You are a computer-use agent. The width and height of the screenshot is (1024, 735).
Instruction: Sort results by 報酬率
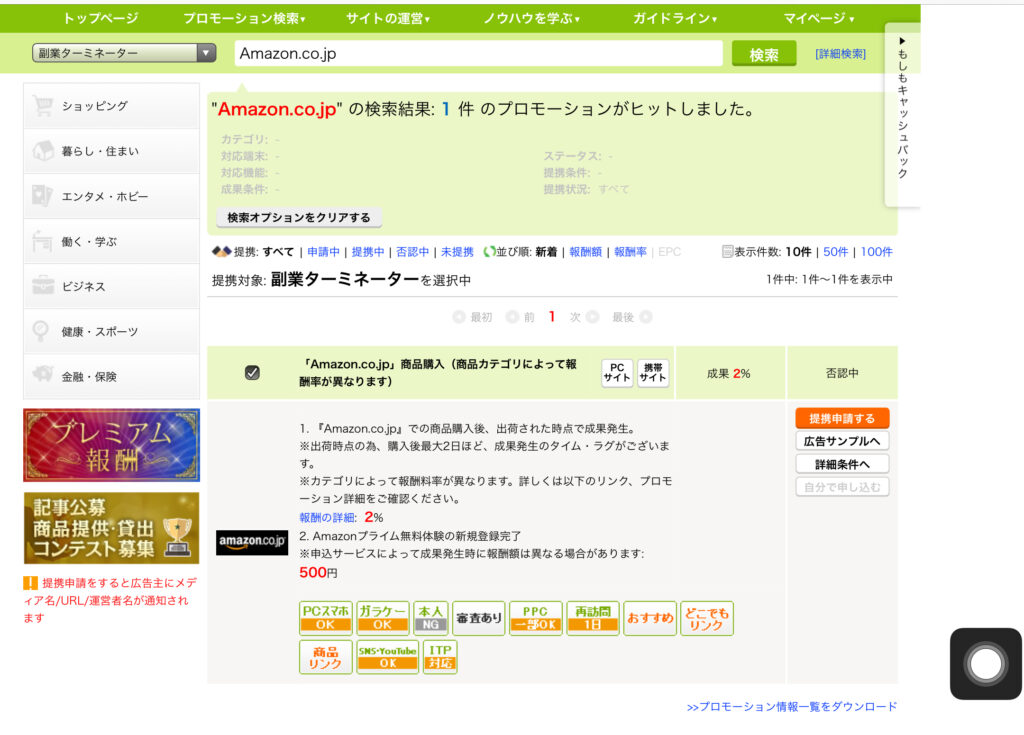click(x=630, y=252)
